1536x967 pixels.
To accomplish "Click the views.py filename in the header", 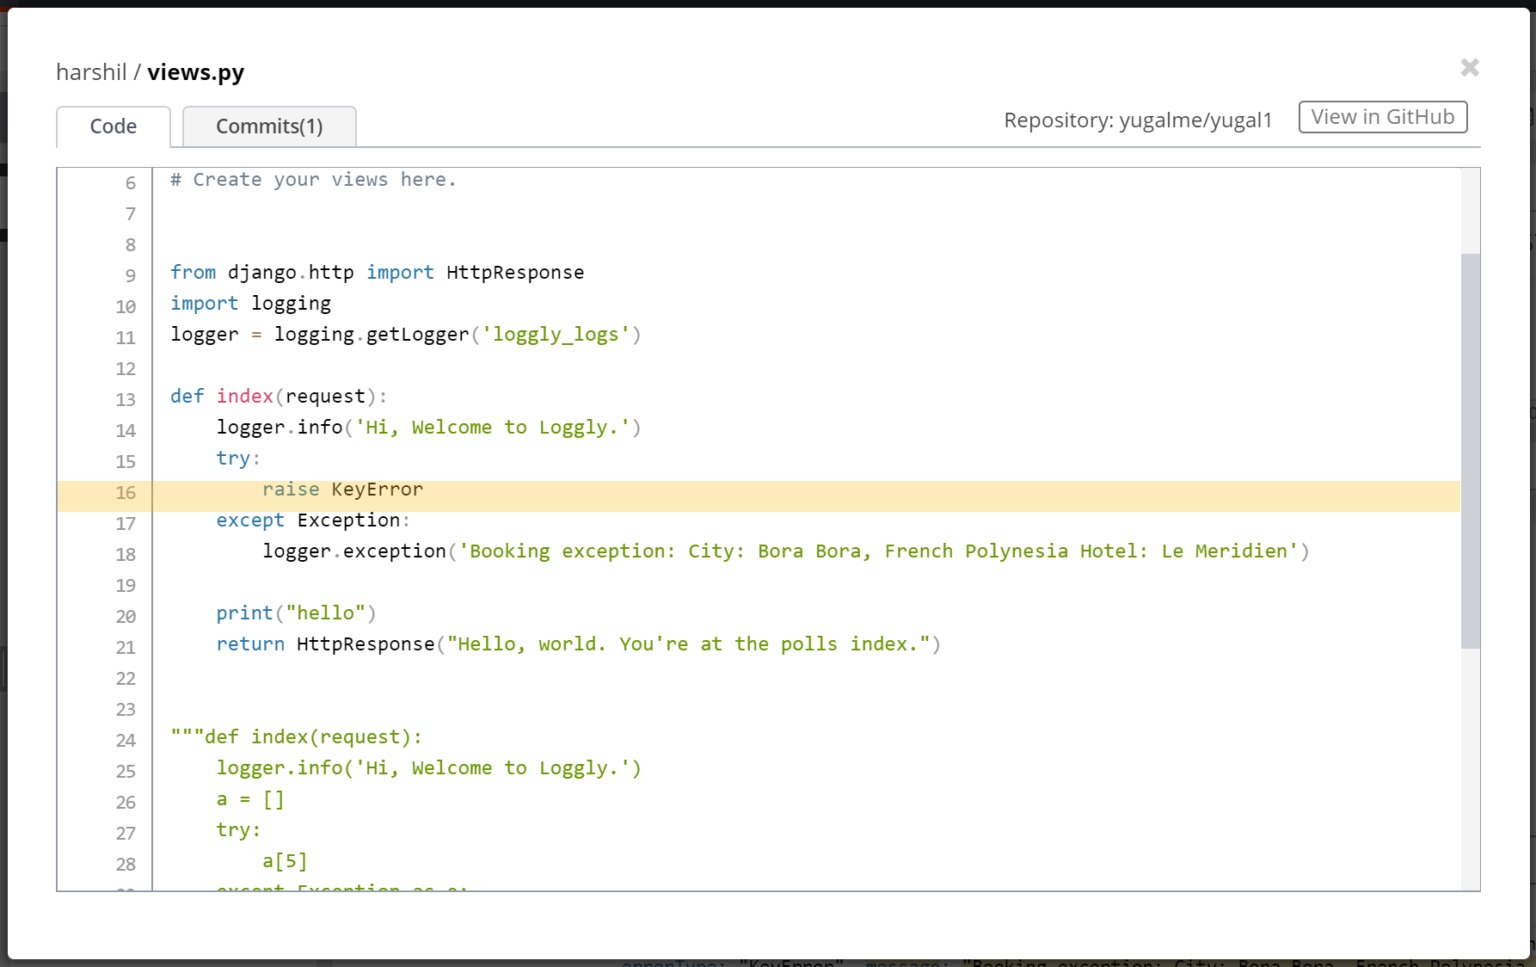I will (x=195, y=71).
